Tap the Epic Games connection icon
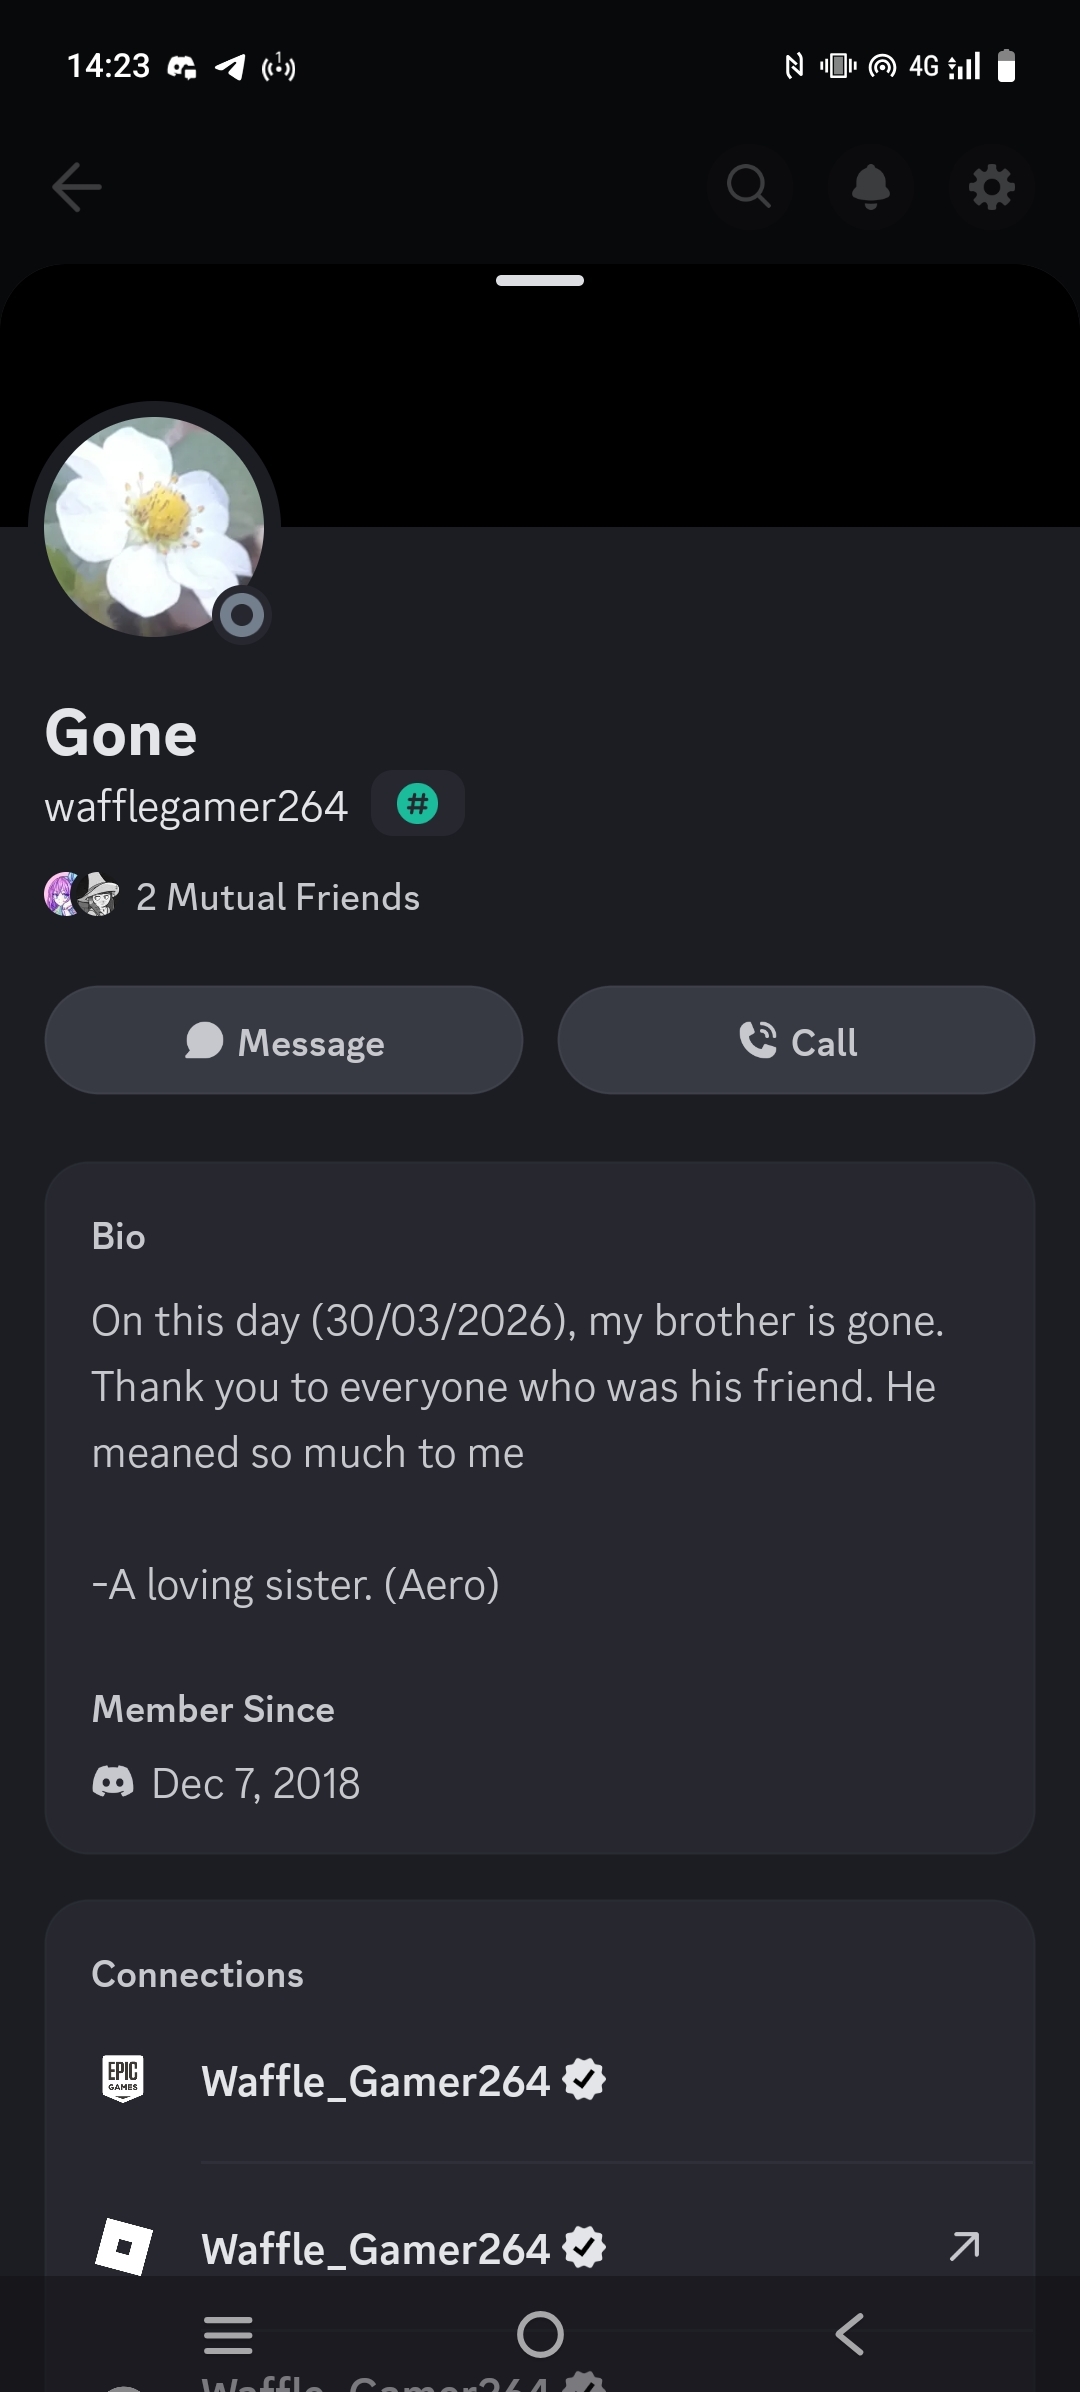This screenshot has width=1080, height=2392. point(123,2079)
